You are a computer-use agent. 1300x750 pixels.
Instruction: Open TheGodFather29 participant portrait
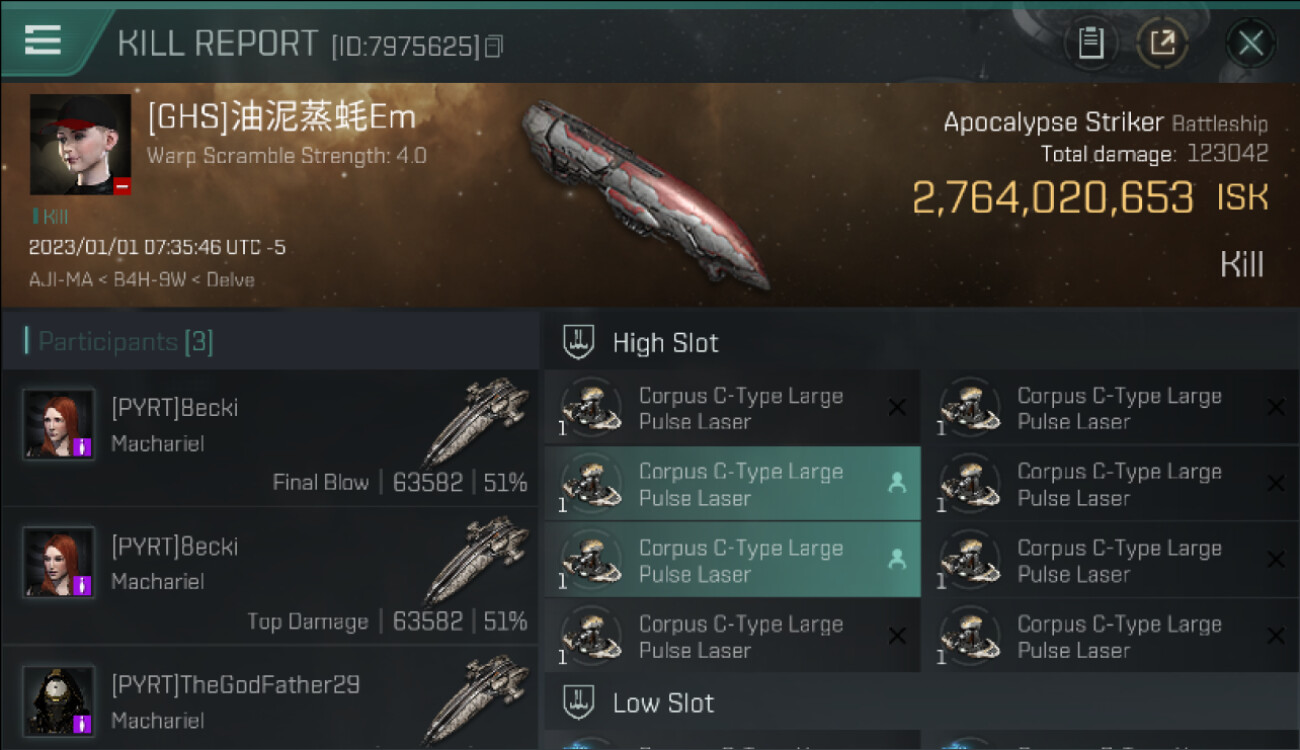pyautogui.click(x=60, y=700)
